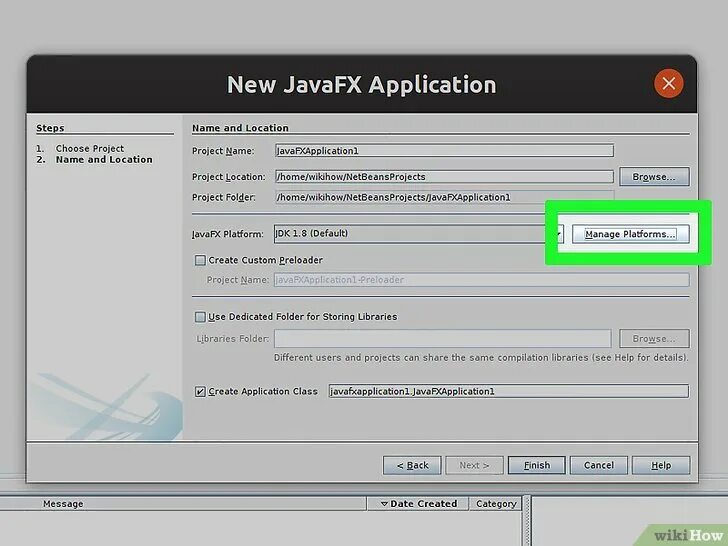The width and height of the screenshot is (728, 546).
Task: Open the JavaFX Platform dropdown
Action: click(419, 234)
